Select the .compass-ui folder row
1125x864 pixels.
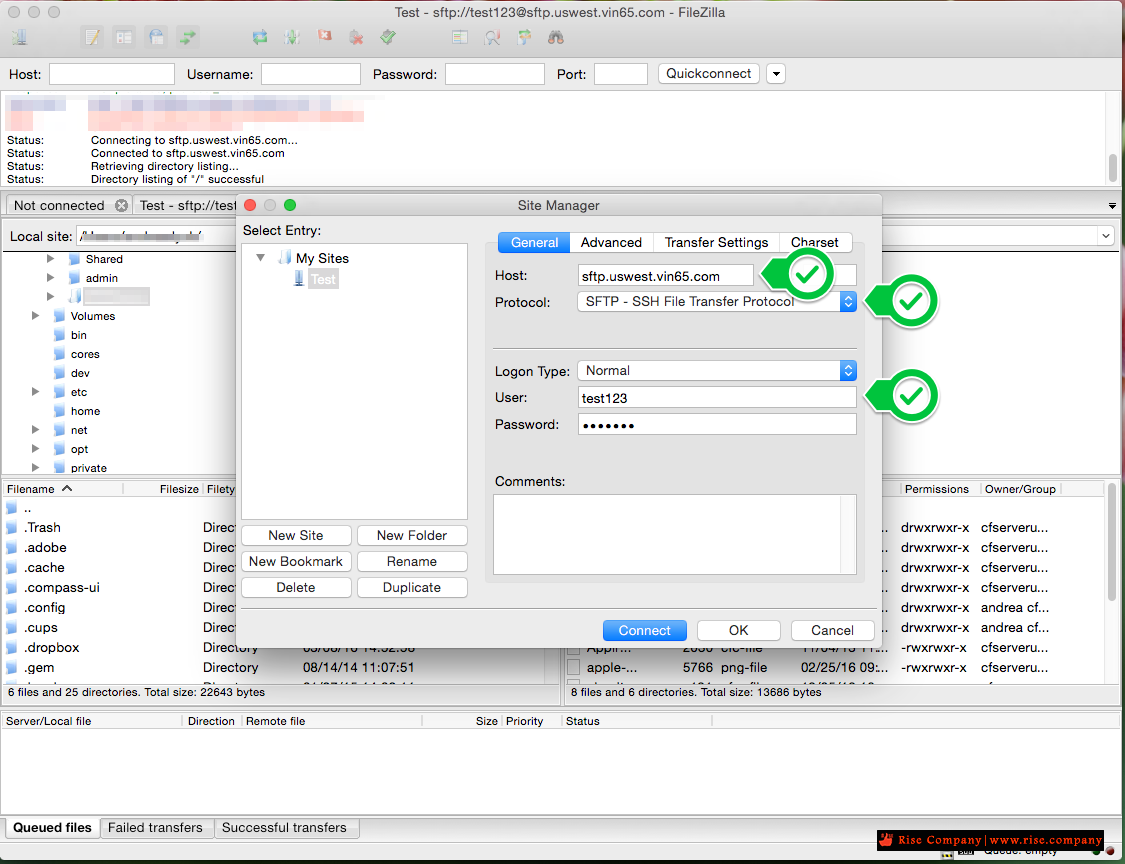pos(62,587)
